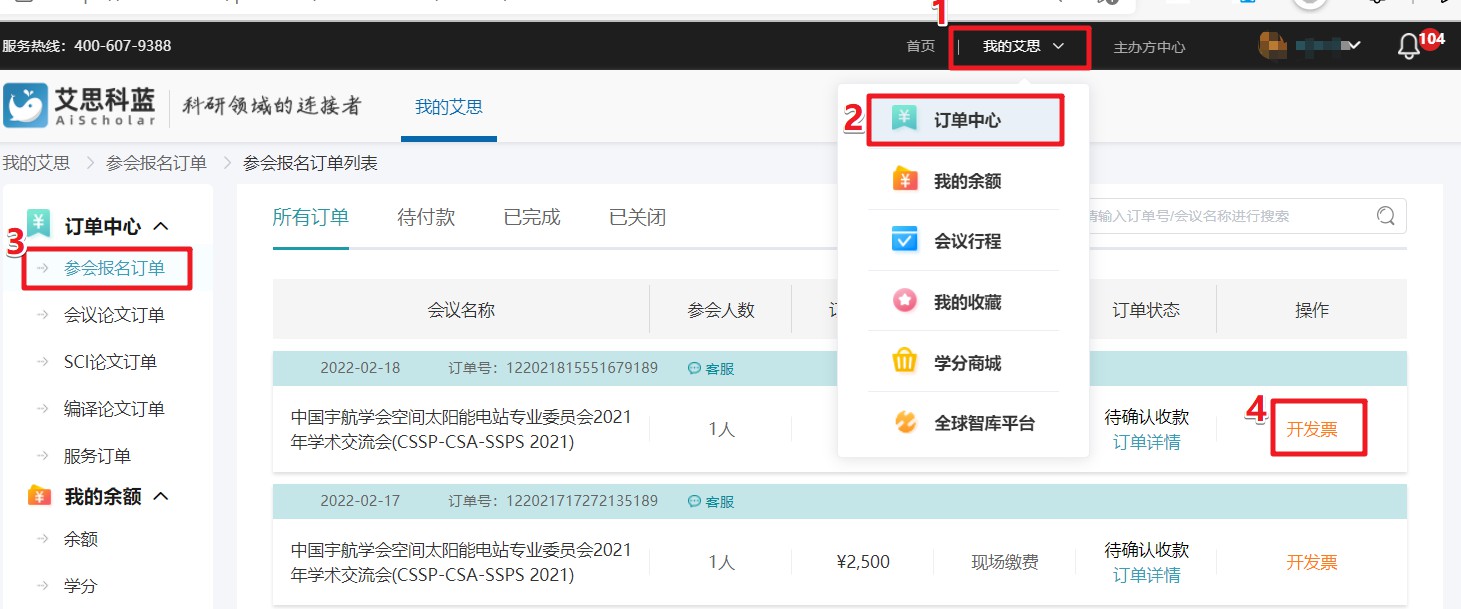The height and width of the screenshot is (609, 1461).
Task: Click the user avatar in top bar
Action: pos(1271,45)
